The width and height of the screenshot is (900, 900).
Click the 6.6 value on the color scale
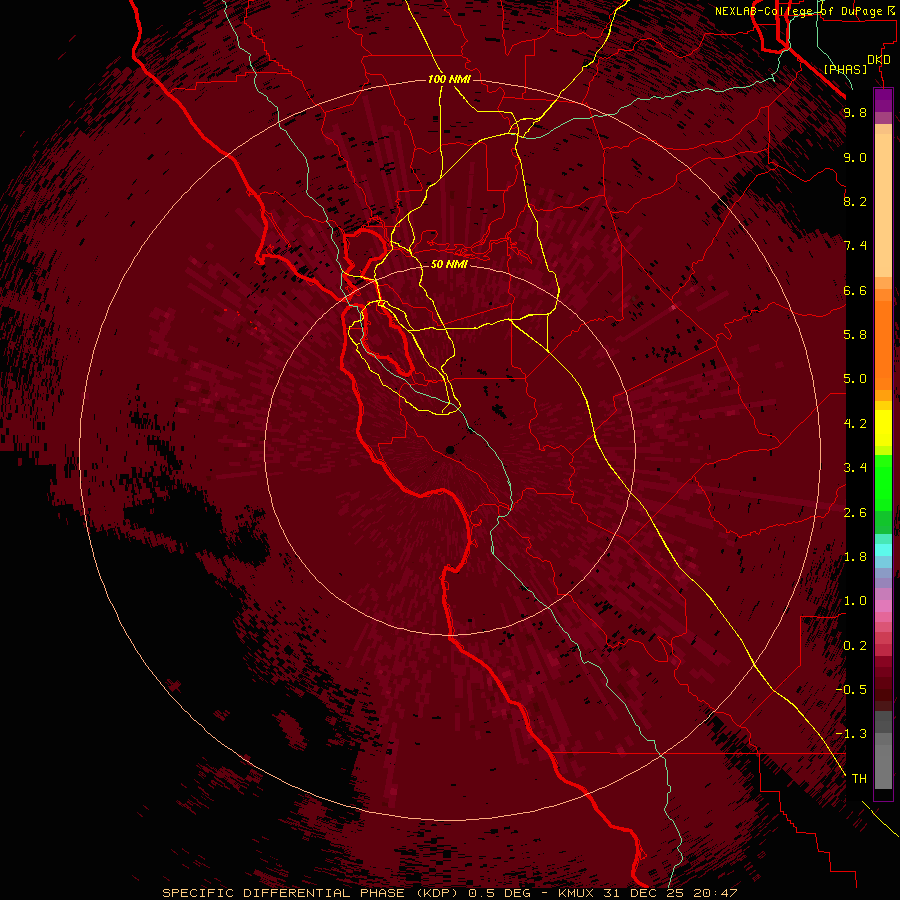pyautogui.click(x=855, y=290)
